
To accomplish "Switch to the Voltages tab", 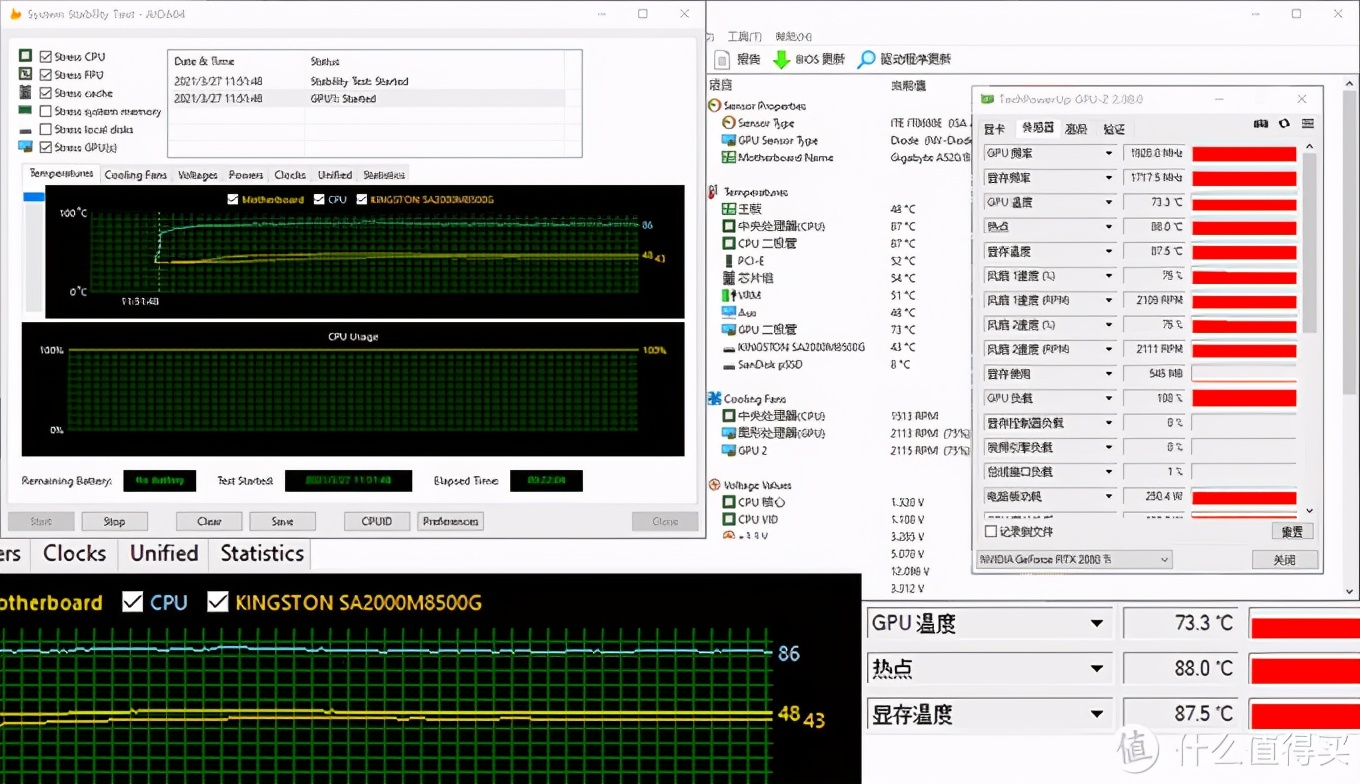I will [x=197, y=175].
